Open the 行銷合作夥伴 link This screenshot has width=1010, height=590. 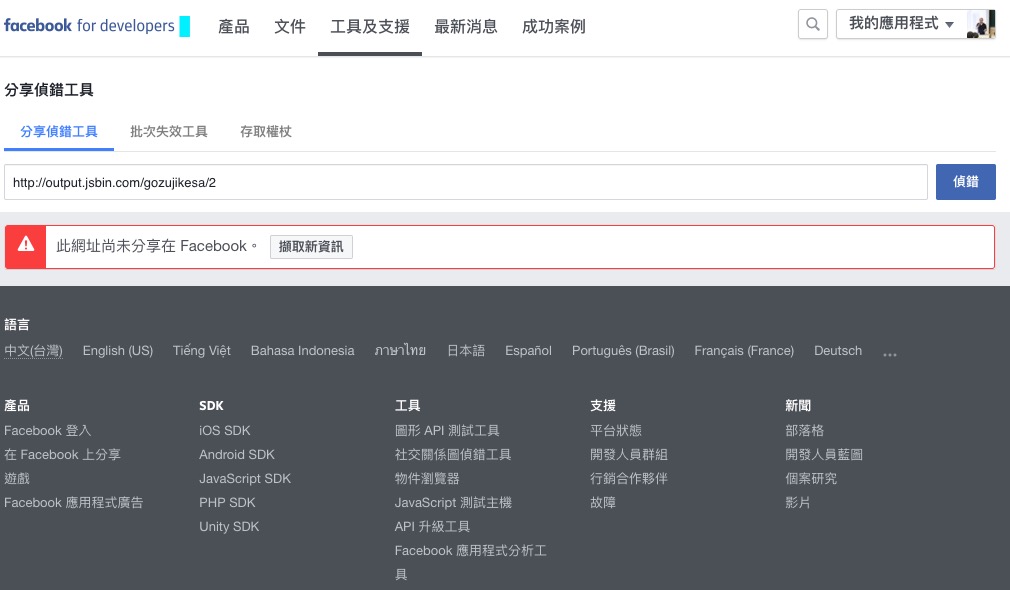click(x=629, y=479)
